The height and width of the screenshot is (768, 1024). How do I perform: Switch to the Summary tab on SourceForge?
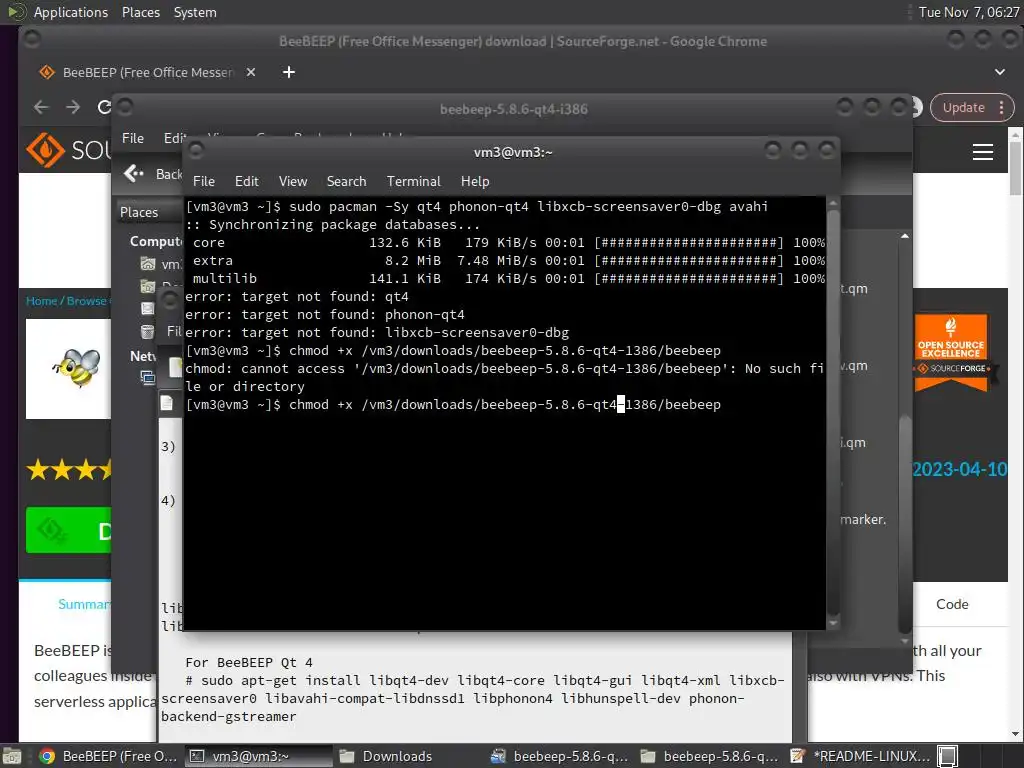(84, 605)
